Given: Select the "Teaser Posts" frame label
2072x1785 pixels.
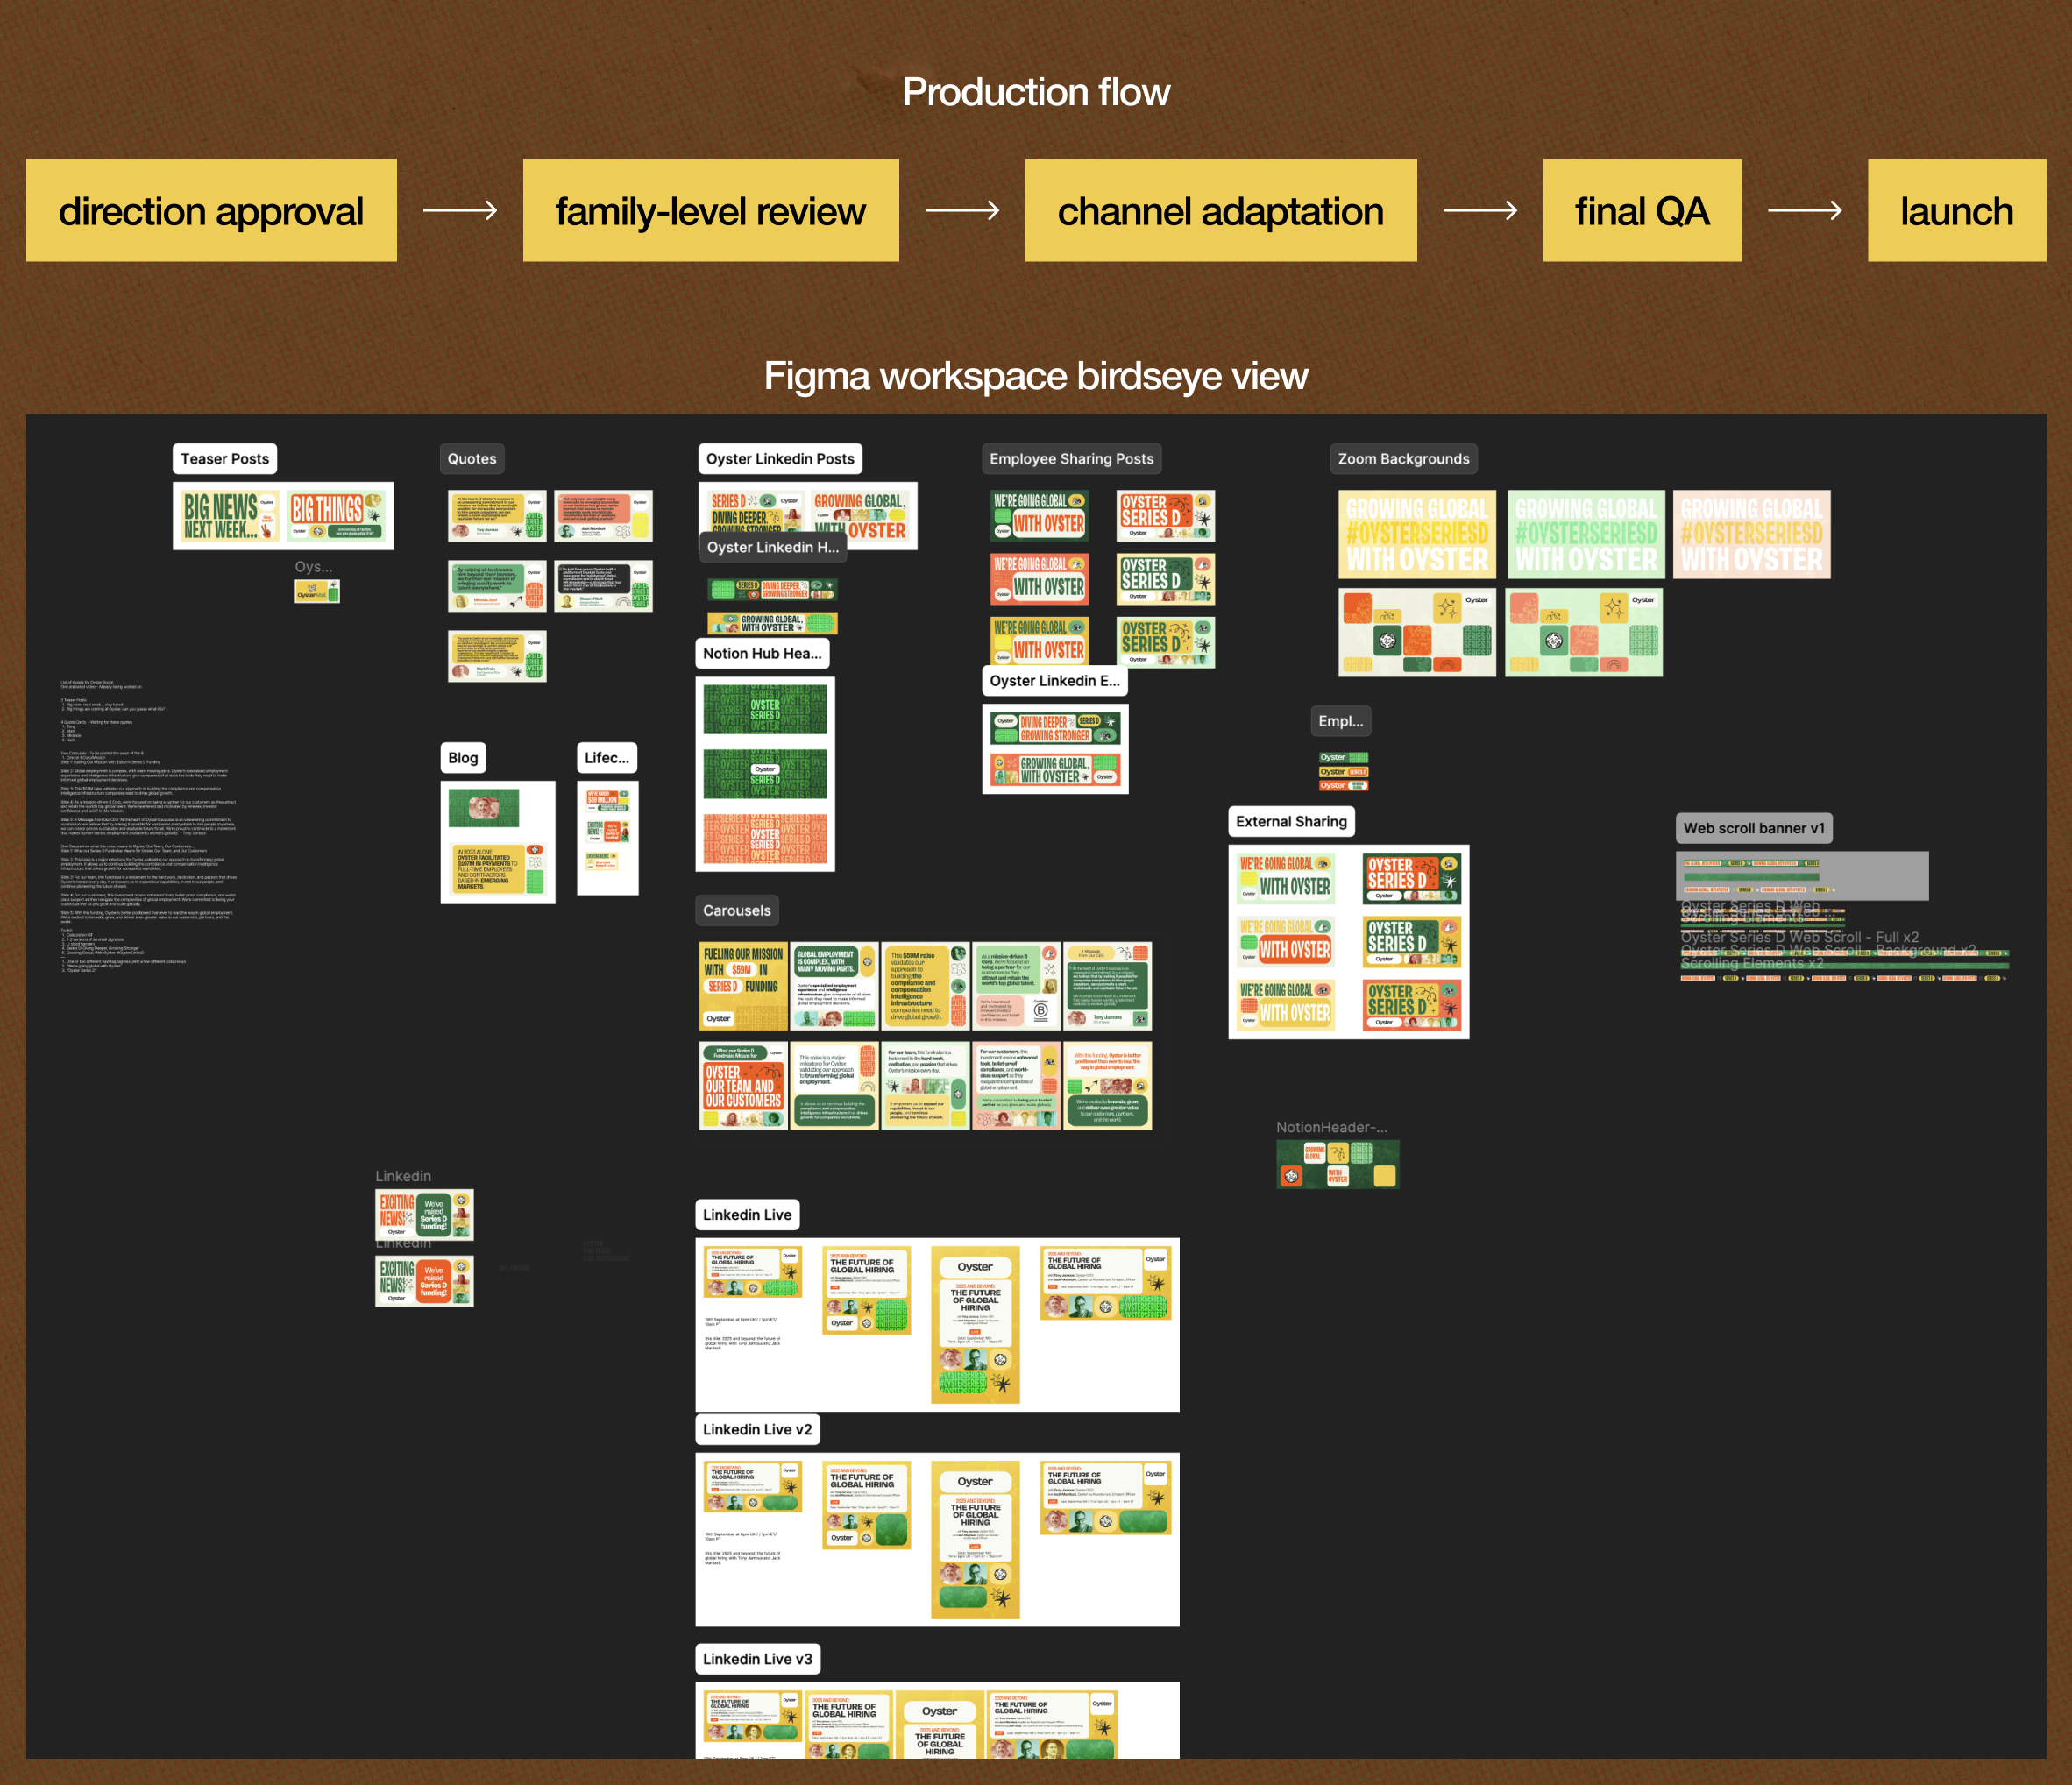Looking at the screenshot, I should tap(225, 459).
